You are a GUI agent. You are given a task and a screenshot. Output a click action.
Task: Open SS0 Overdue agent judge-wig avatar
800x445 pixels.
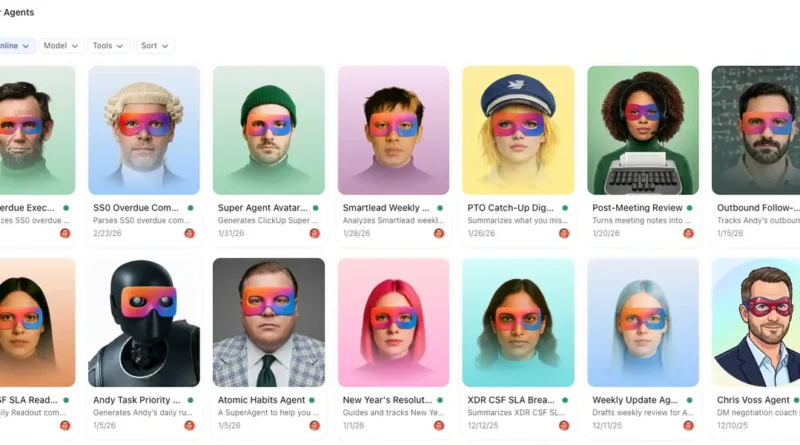pos(144,130)
